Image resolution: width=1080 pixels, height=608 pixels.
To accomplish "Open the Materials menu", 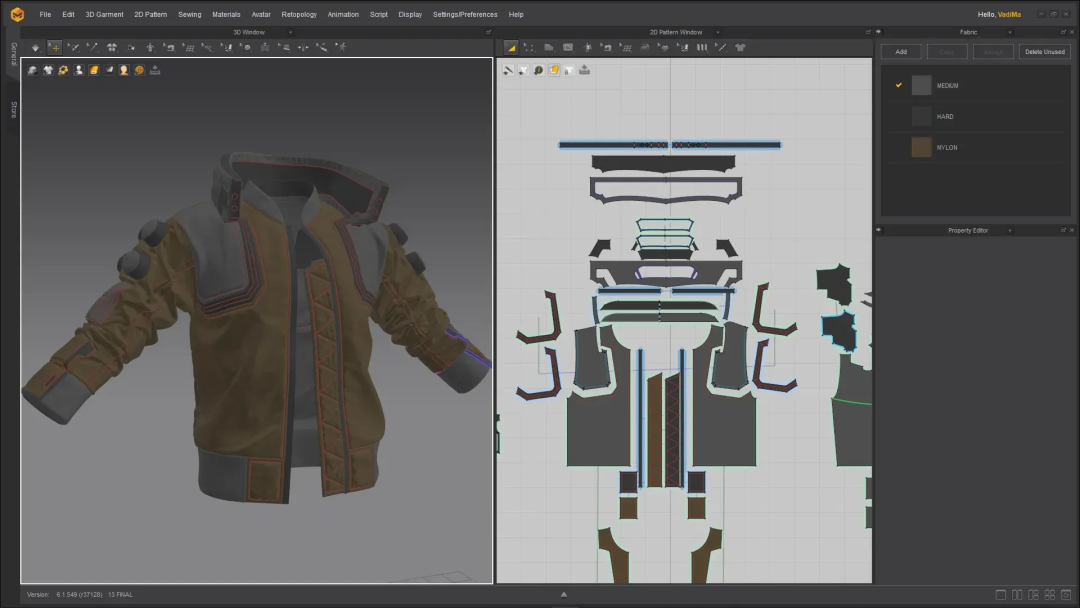I will point(226,14).
